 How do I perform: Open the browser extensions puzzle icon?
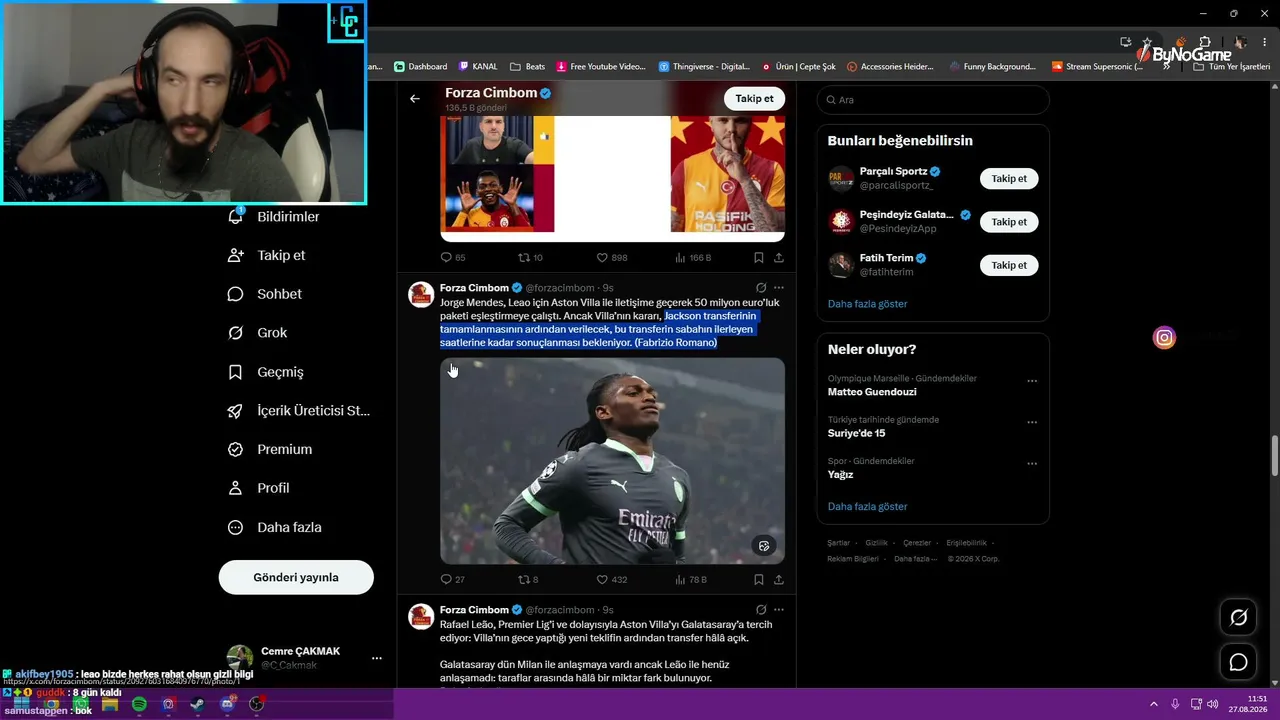point(1205,42)
